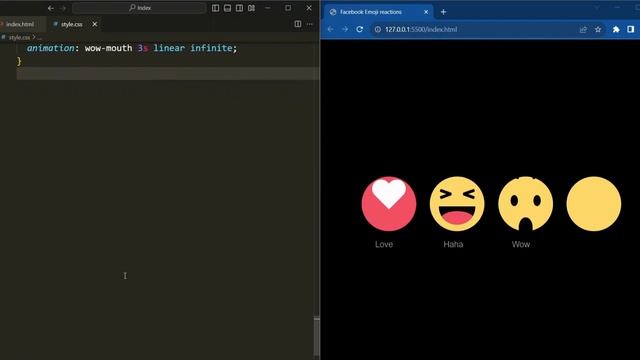Viewport: 640px width, 360px height.
Task: Go forward in VS Code navigation history
Action: (x=62, y=8)
